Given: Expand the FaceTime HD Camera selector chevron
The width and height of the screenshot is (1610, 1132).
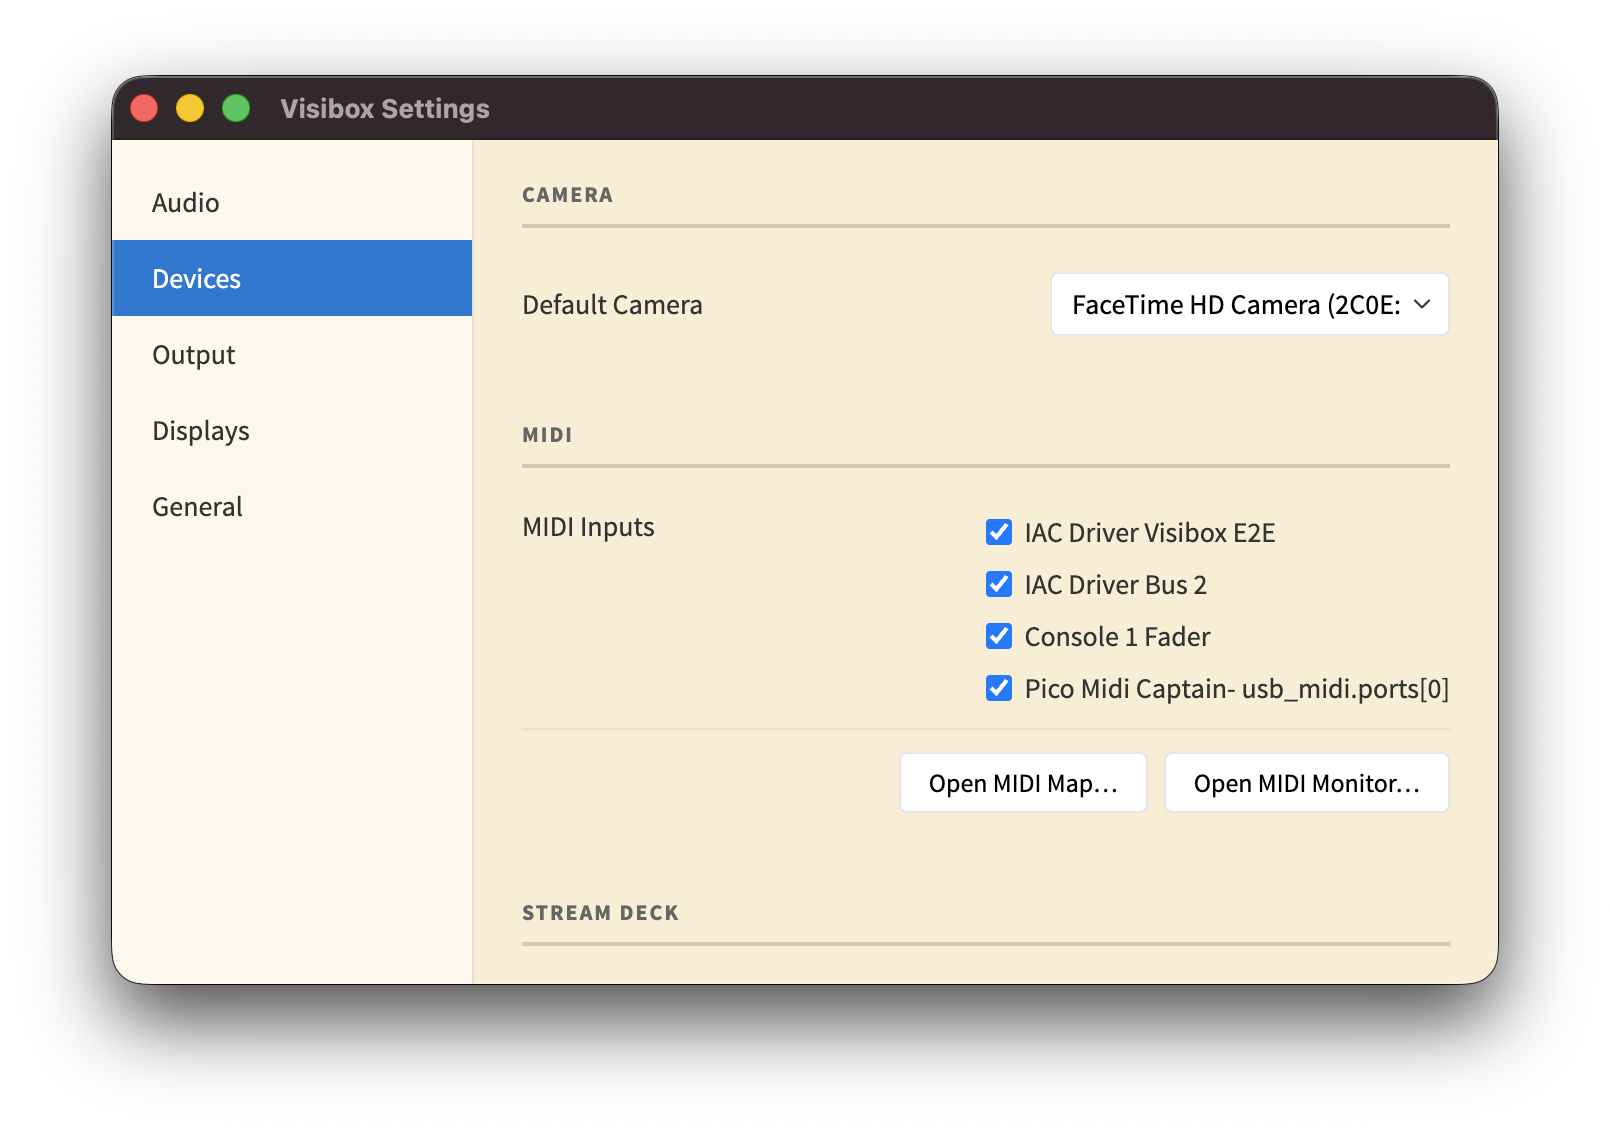Looking at the screenshot, I should 1421,305.
